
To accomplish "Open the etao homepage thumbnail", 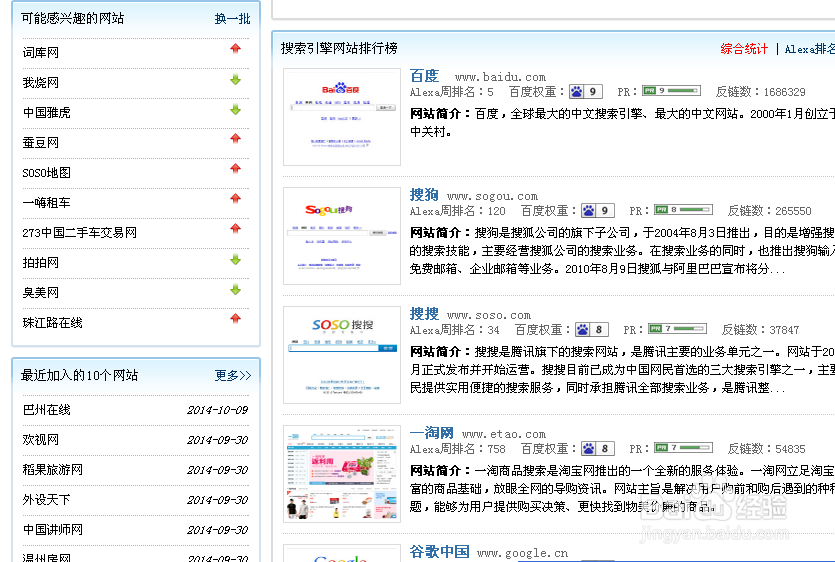I will click(x=342, y=474).
